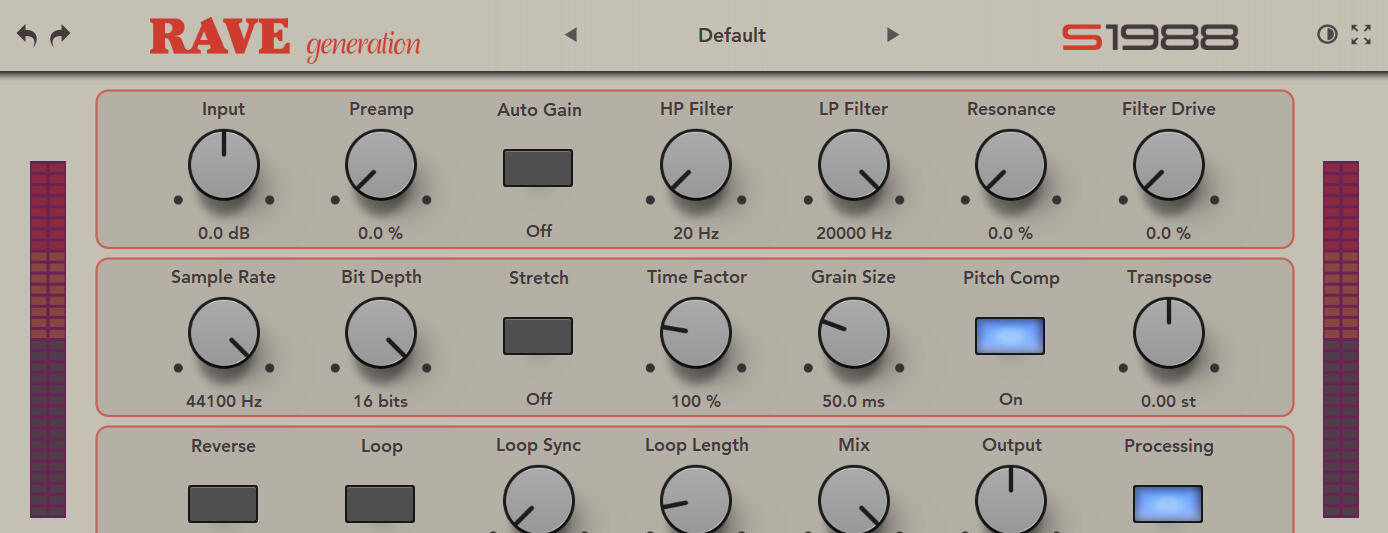Click the RAVE generation title logo
Viewport: 1388px width, 533px height.
[x=285, y=39]
